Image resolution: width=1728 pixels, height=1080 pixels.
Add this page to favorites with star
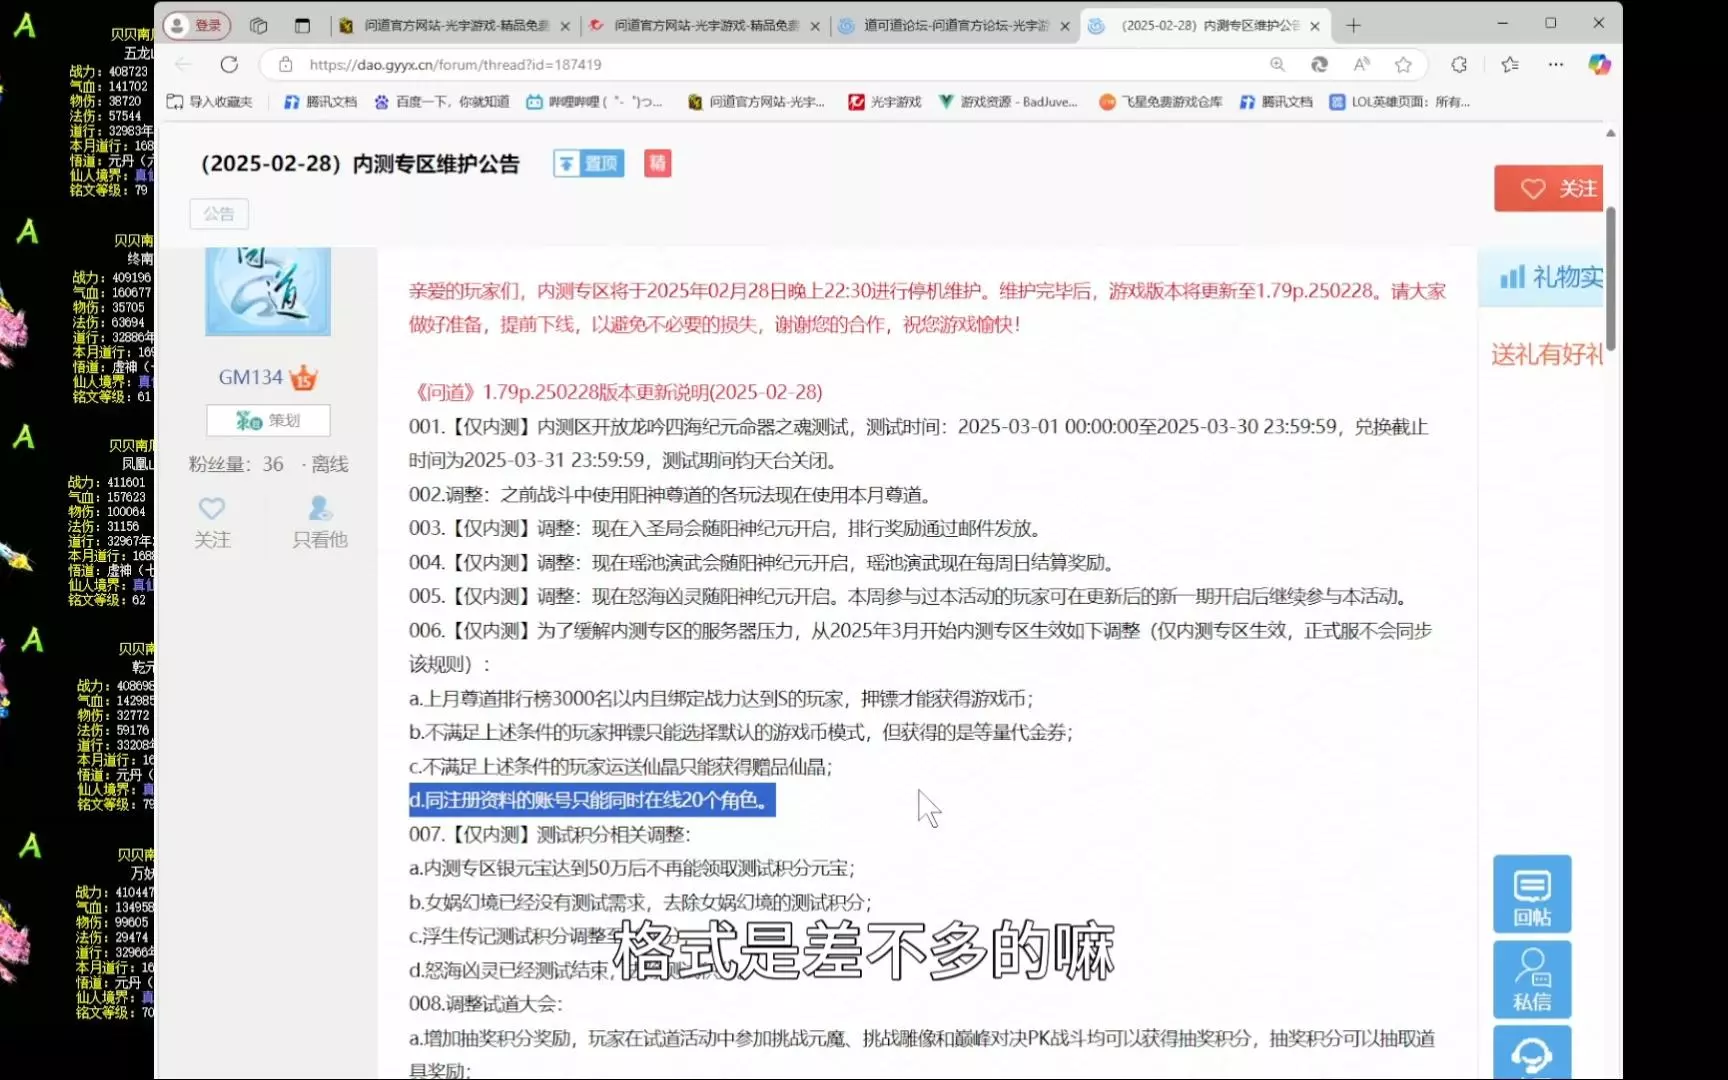[x=1403, y=64]
